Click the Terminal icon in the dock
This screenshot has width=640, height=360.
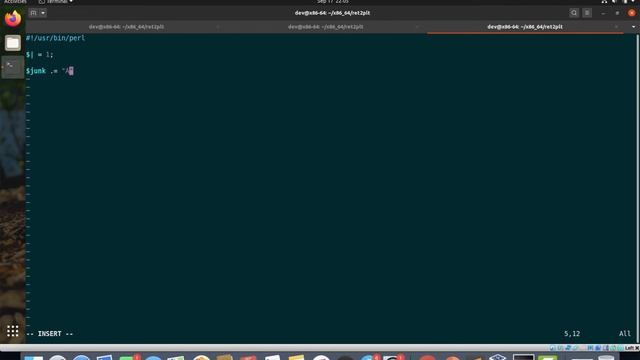pos(13,67)
